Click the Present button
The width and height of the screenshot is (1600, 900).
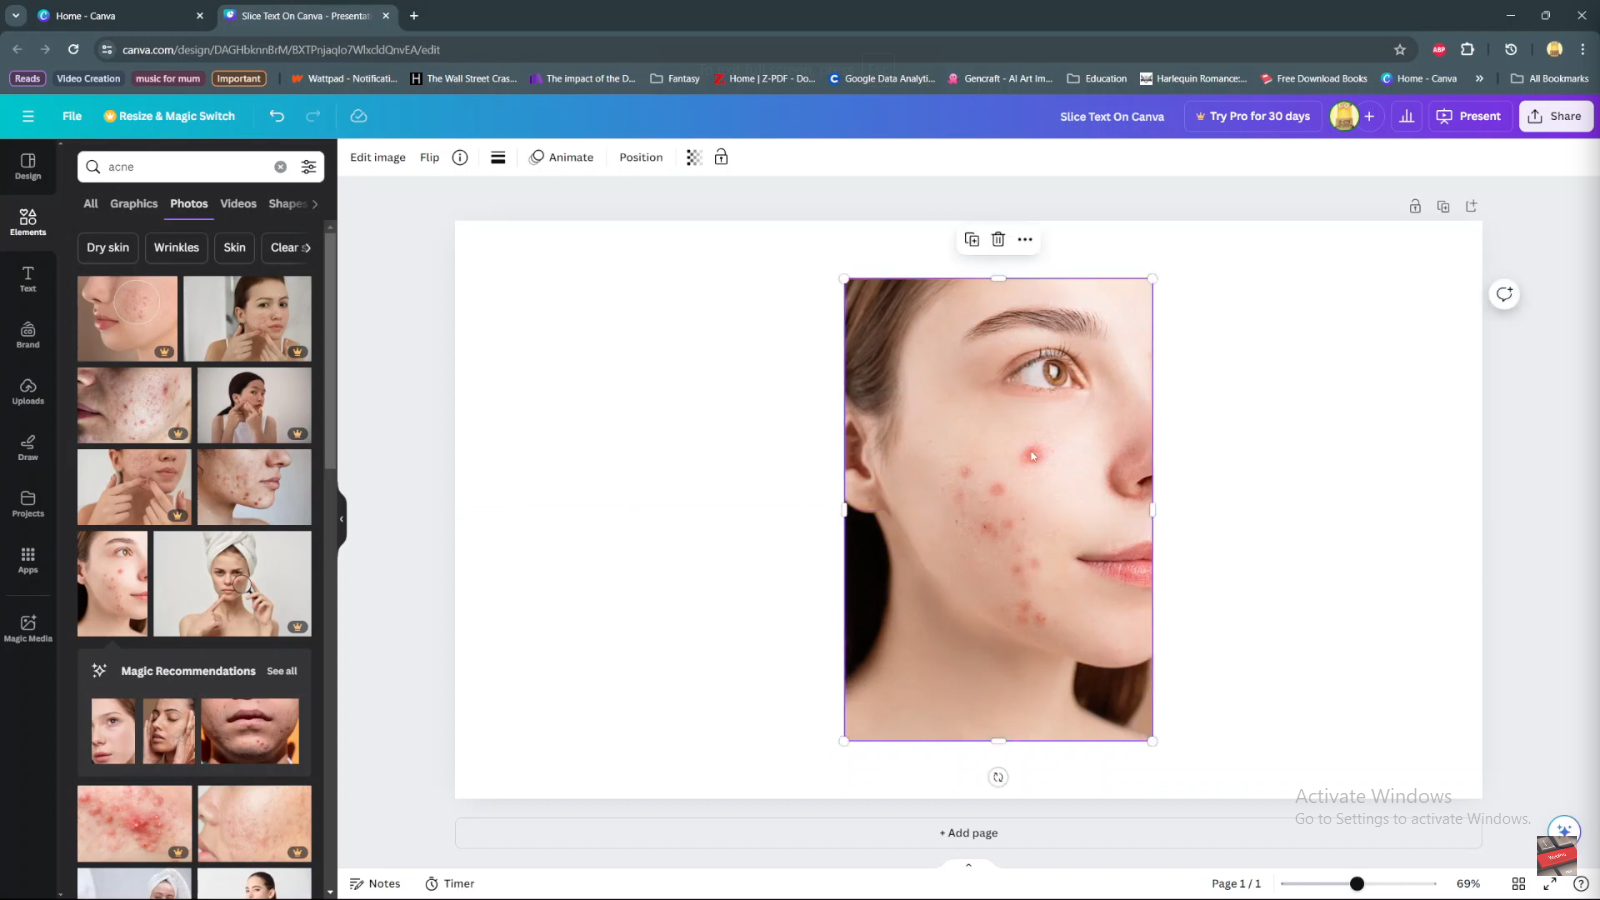[1469, 116]
